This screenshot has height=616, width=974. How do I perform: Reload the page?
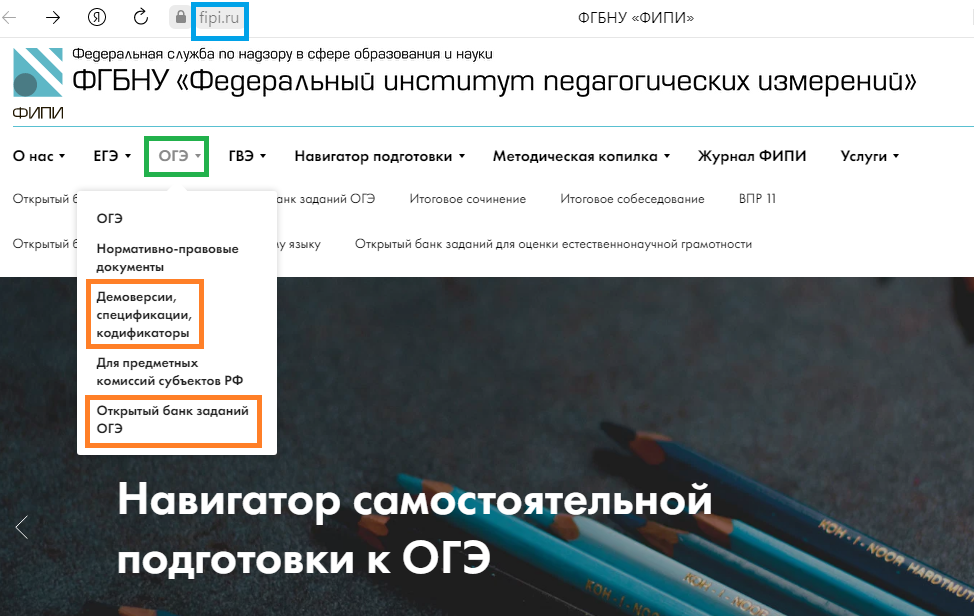coord(141,17)
